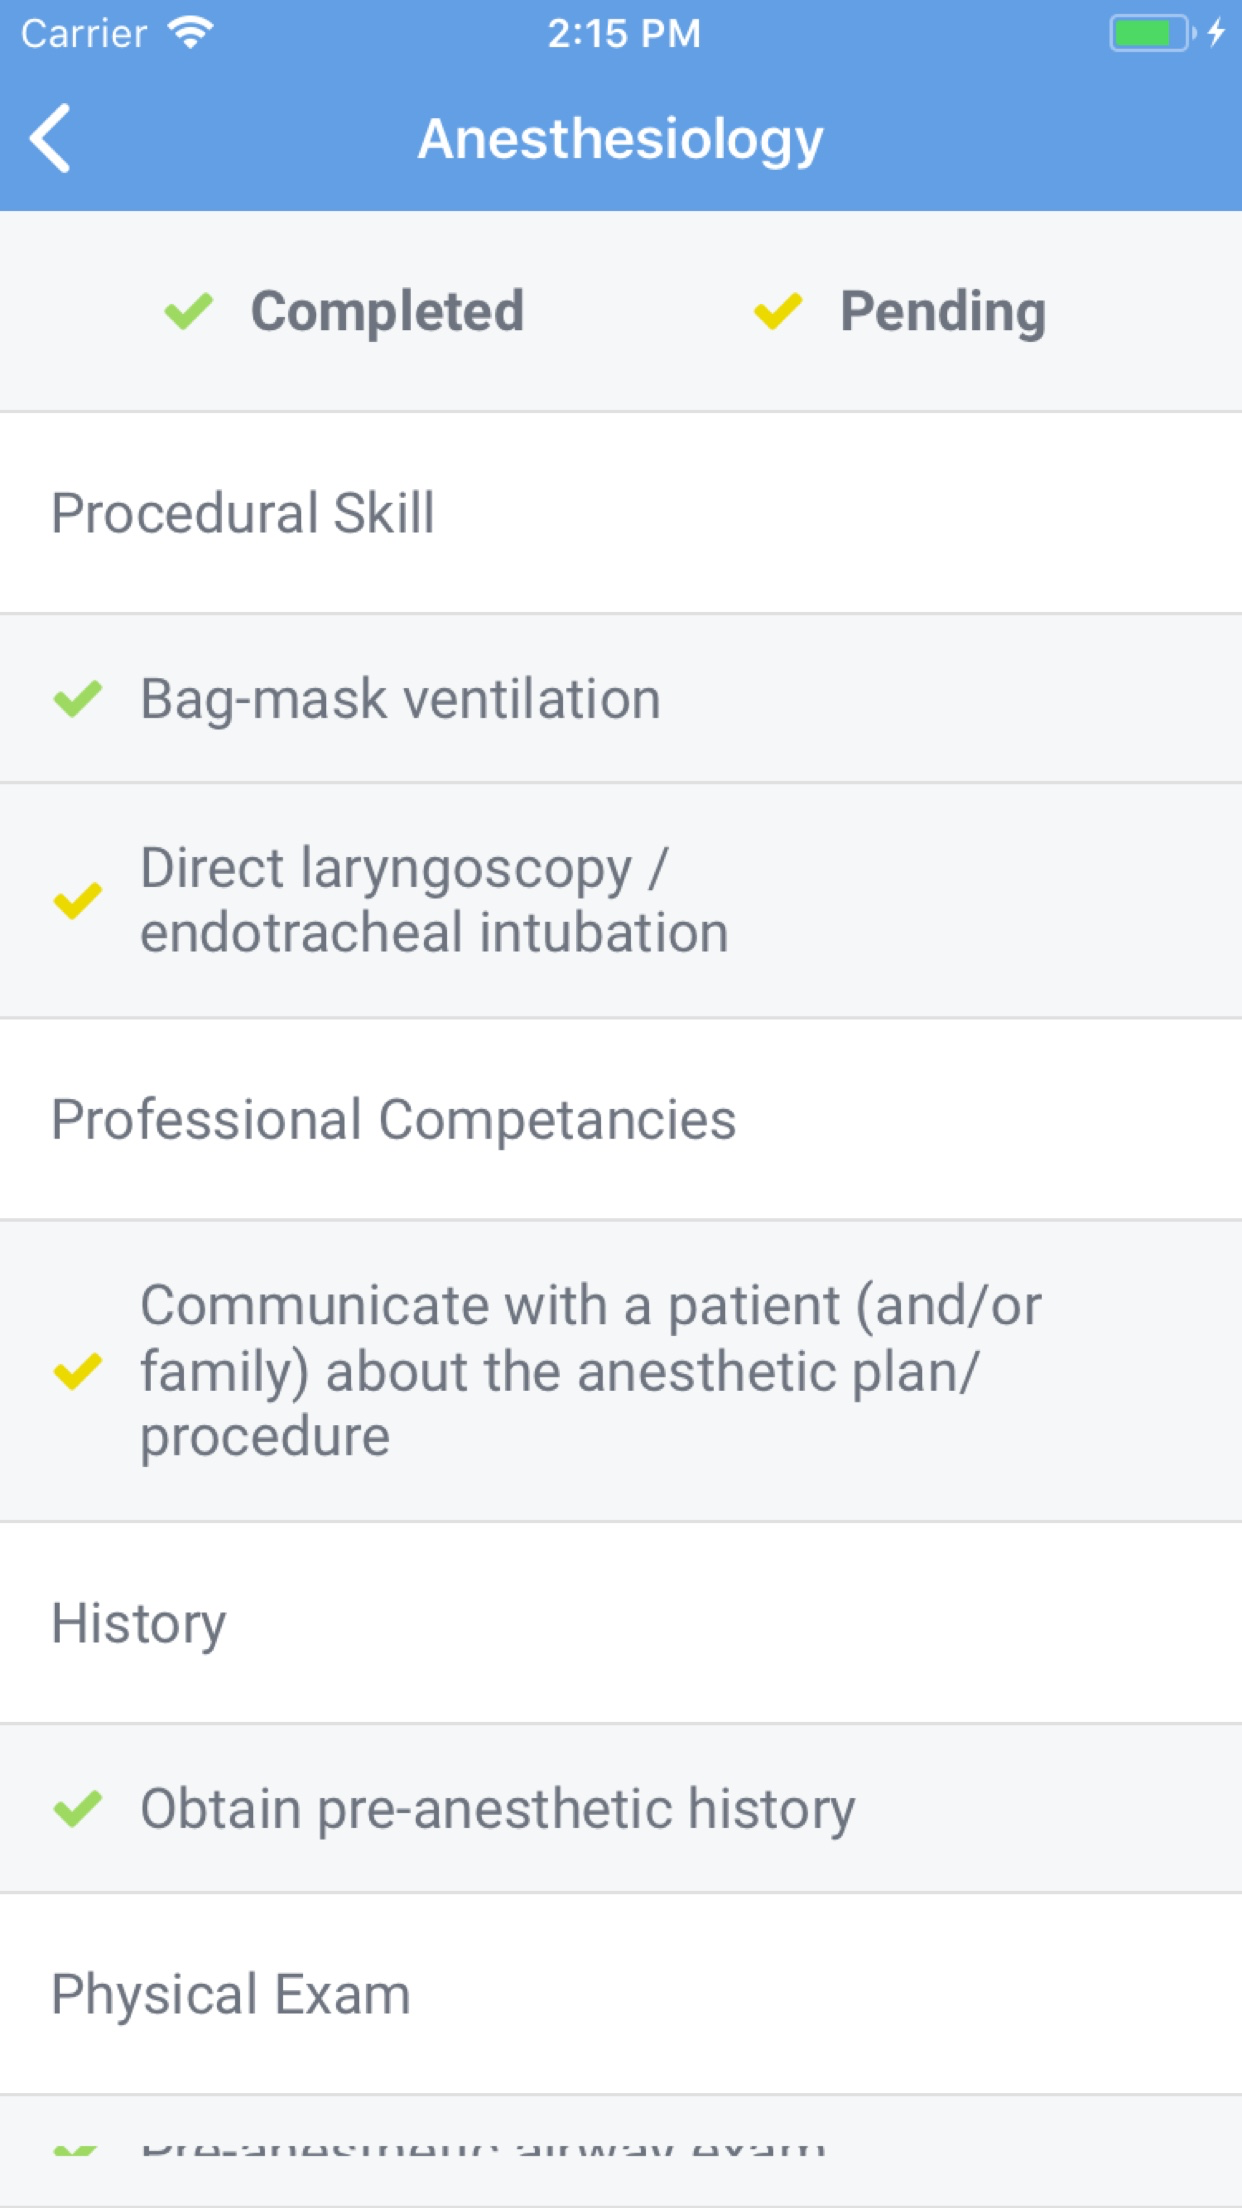Image resolution: width=1242 pixels, height=2208 pixels.
Task: Tap the battery indicator icon
Action: tap(1150, 33)
